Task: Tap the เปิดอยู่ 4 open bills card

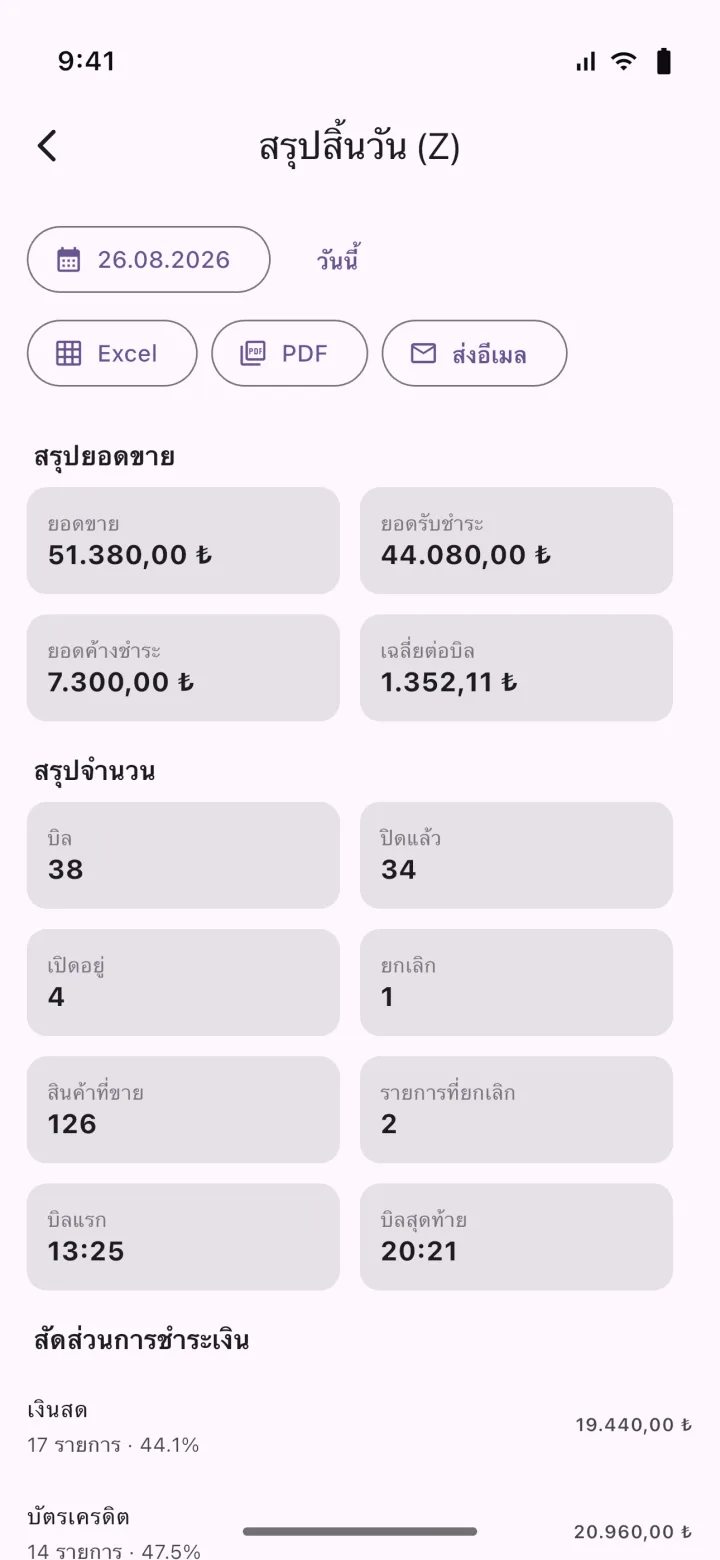Action: pyautogui.click(x=183, y=982)
